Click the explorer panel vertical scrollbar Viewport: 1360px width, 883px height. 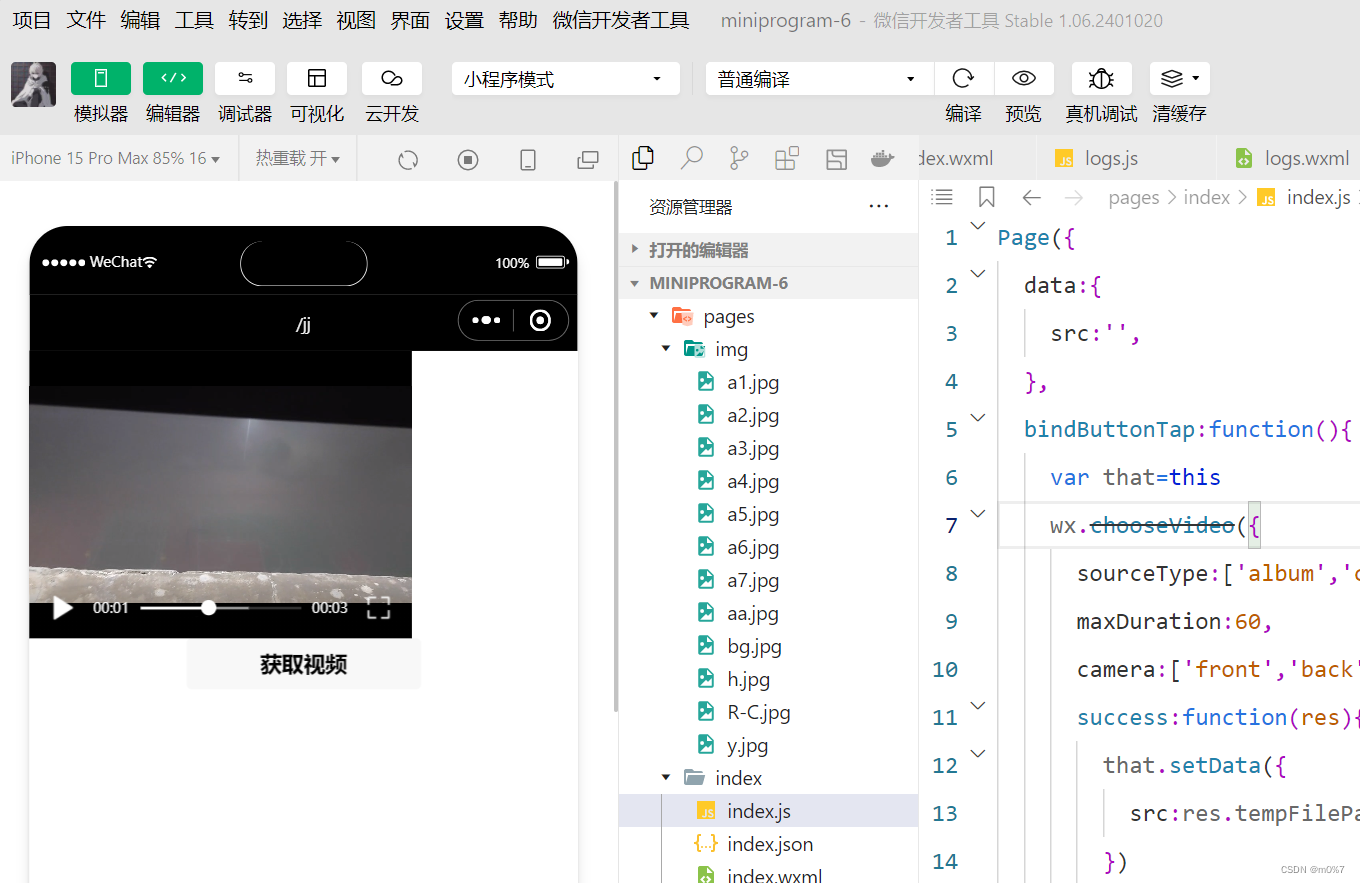click(x=616, y=445)
